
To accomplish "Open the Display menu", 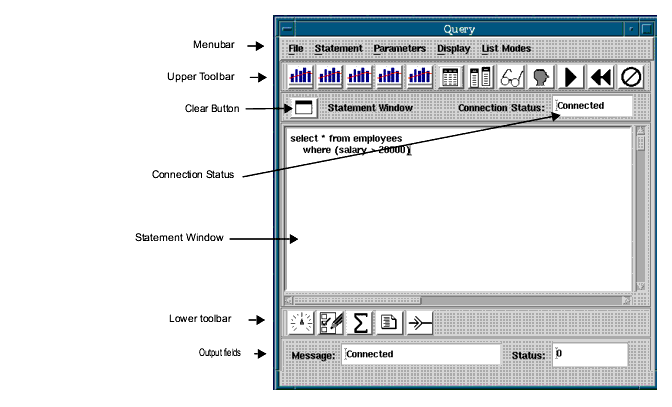I will (453, 48).
